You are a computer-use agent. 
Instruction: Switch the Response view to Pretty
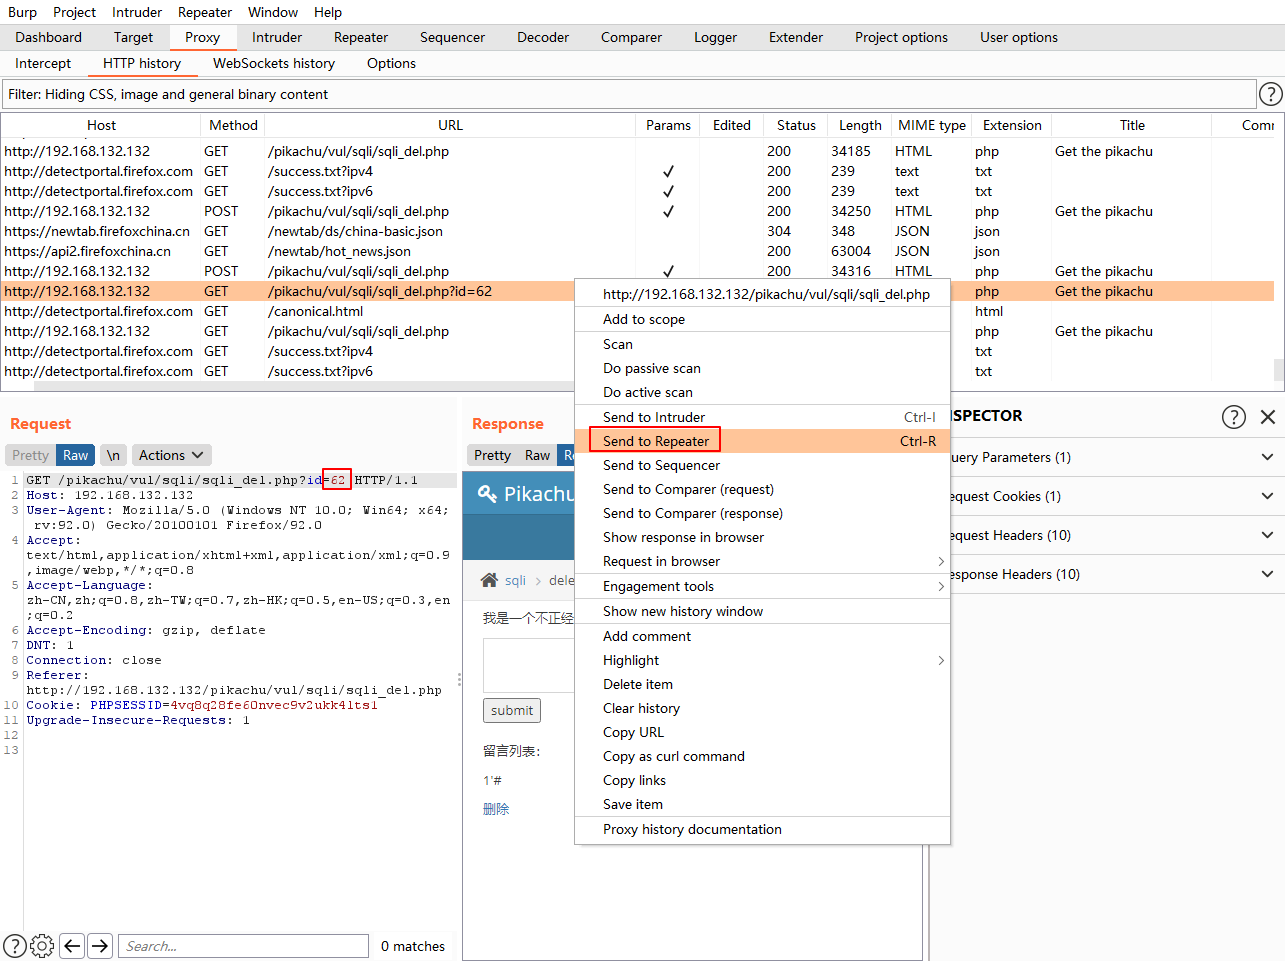pos(492,455)
